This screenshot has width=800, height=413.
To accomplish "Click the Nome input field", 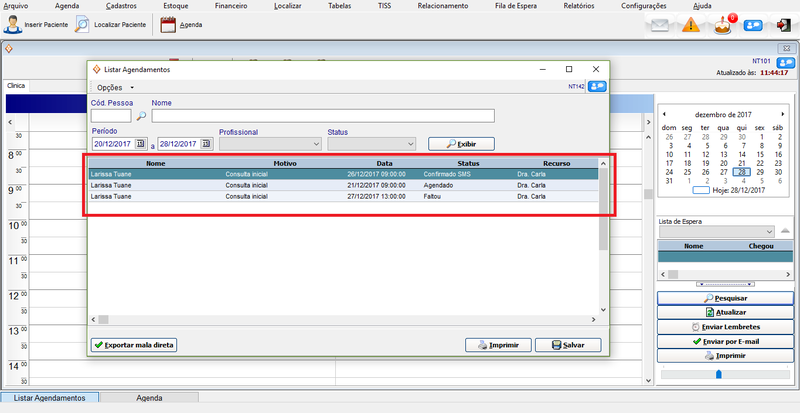I will coord(323,116).
